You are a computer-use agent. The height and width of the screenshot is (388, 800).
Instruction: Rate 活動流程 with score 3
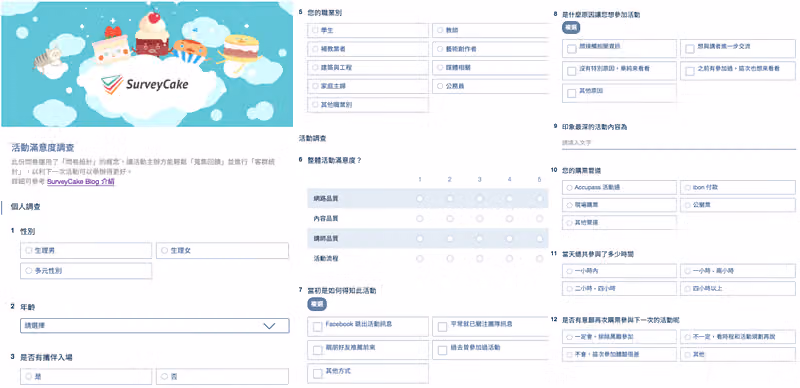coord(480,259)
